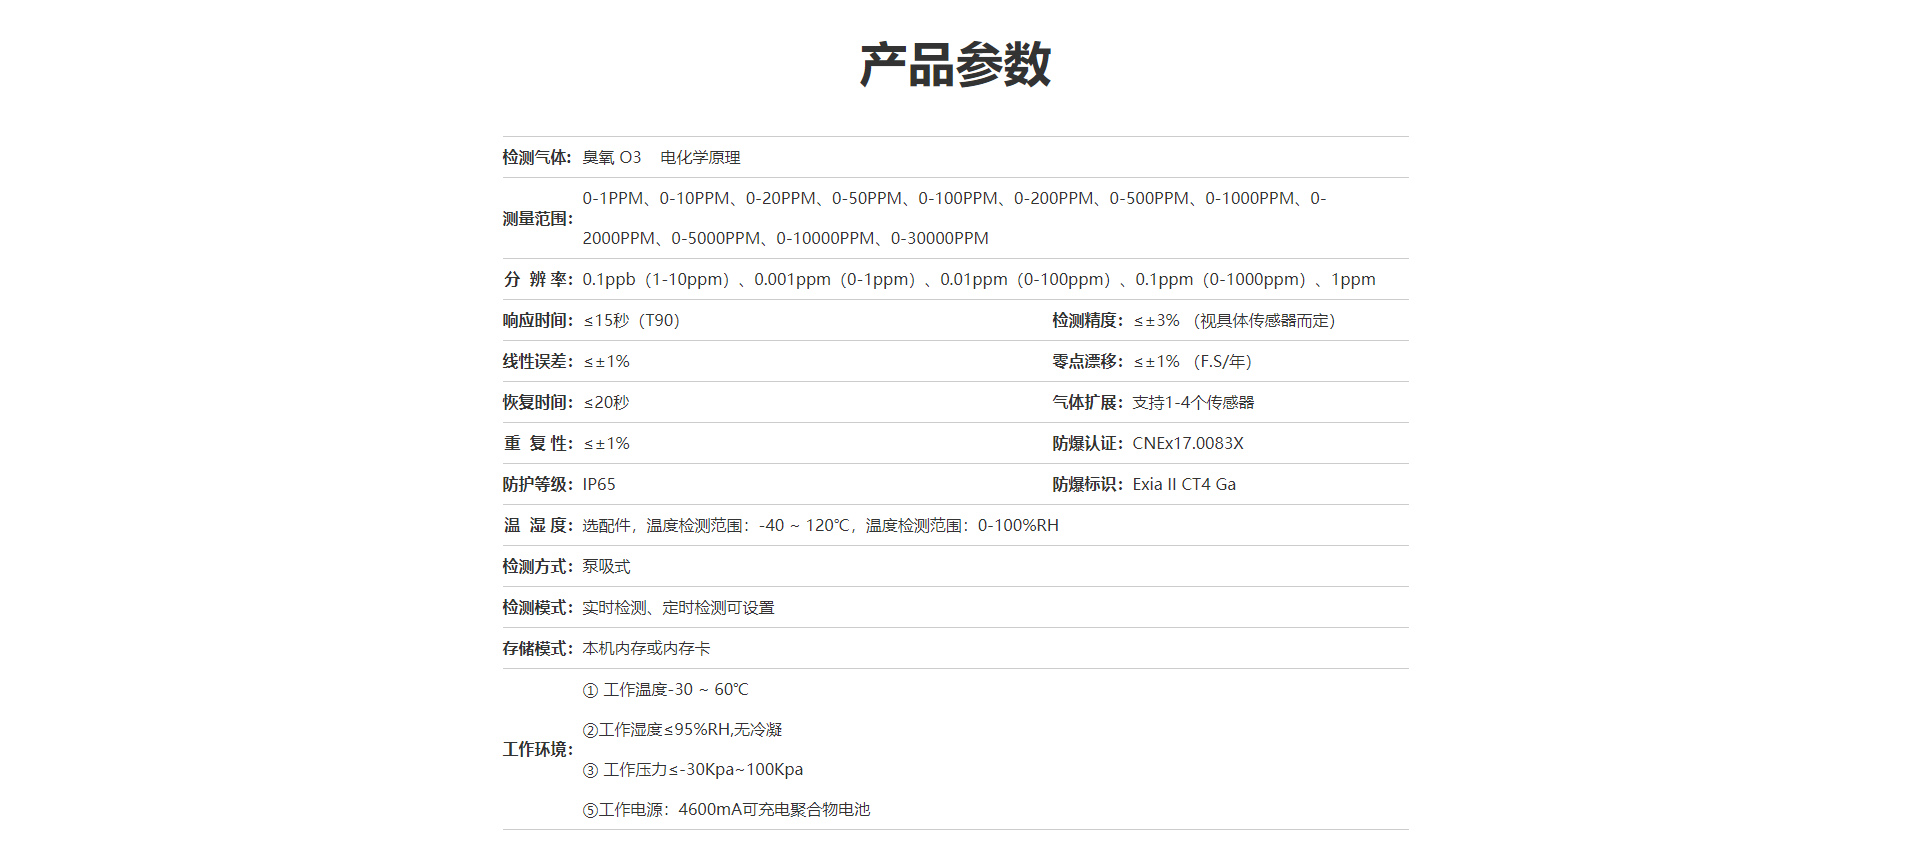
Task: Click the IP65 protection rating value
Action: coord(599,485)
